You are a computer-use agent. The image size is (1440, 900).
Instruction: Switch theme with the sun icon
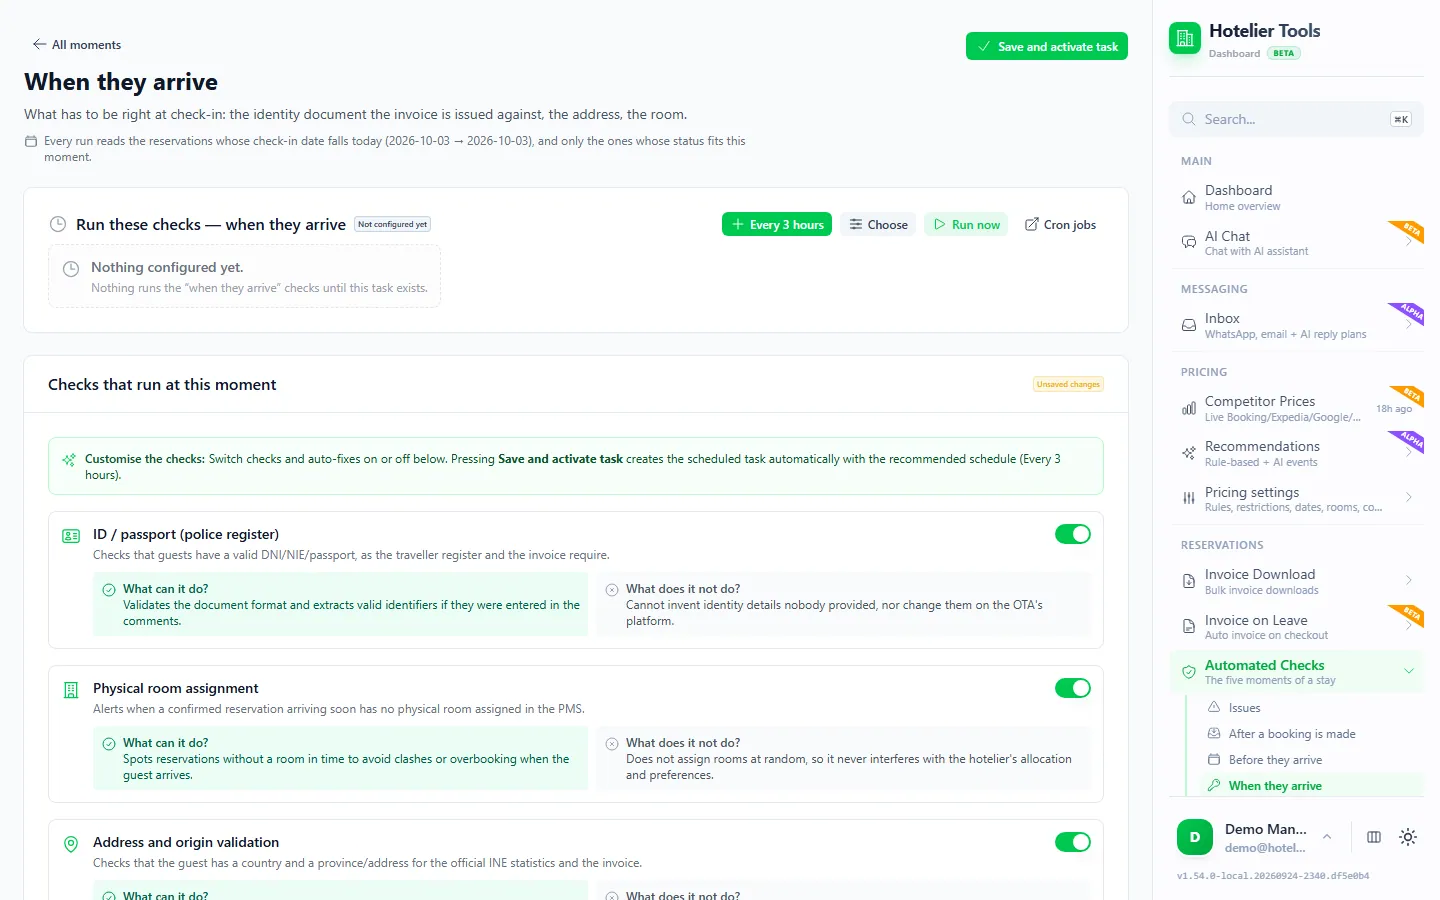coord(1408,837)
